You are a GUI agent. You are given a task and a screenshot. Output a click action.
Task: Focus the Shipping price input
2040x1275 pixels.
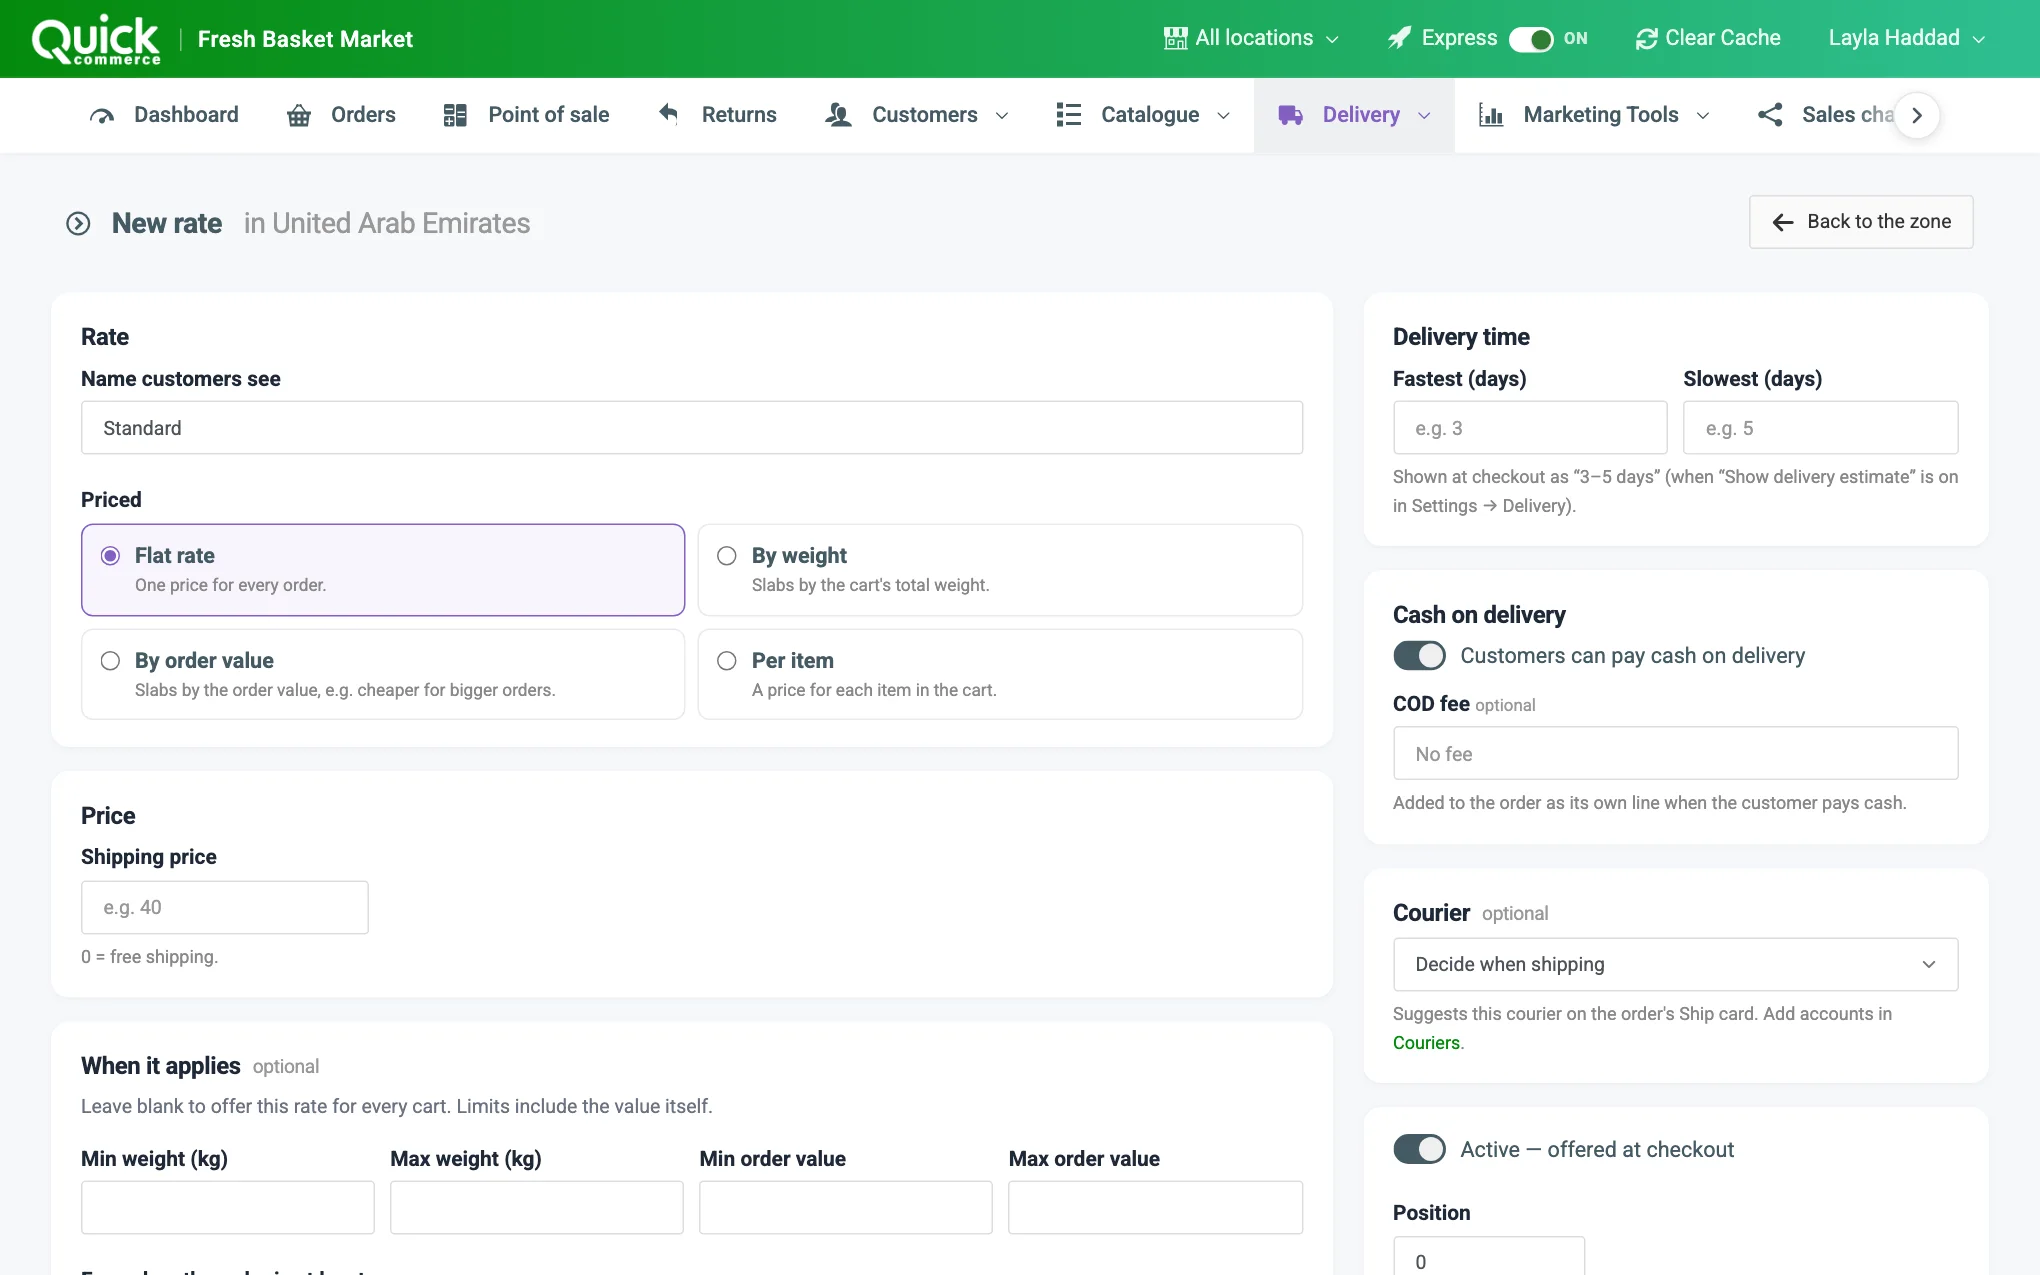(225, 907)
